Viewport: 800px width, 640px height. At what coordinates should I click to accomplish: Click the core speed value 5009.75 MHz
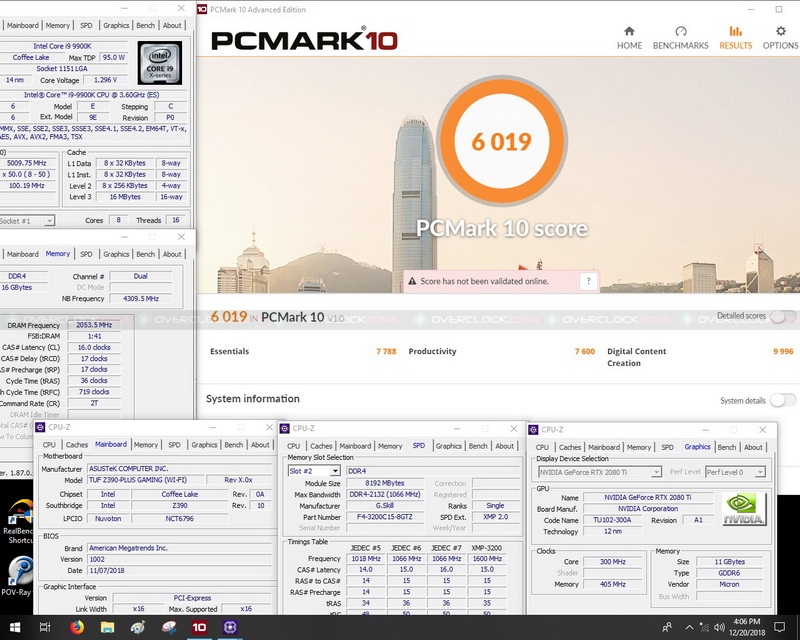click(x=27, y=163)
